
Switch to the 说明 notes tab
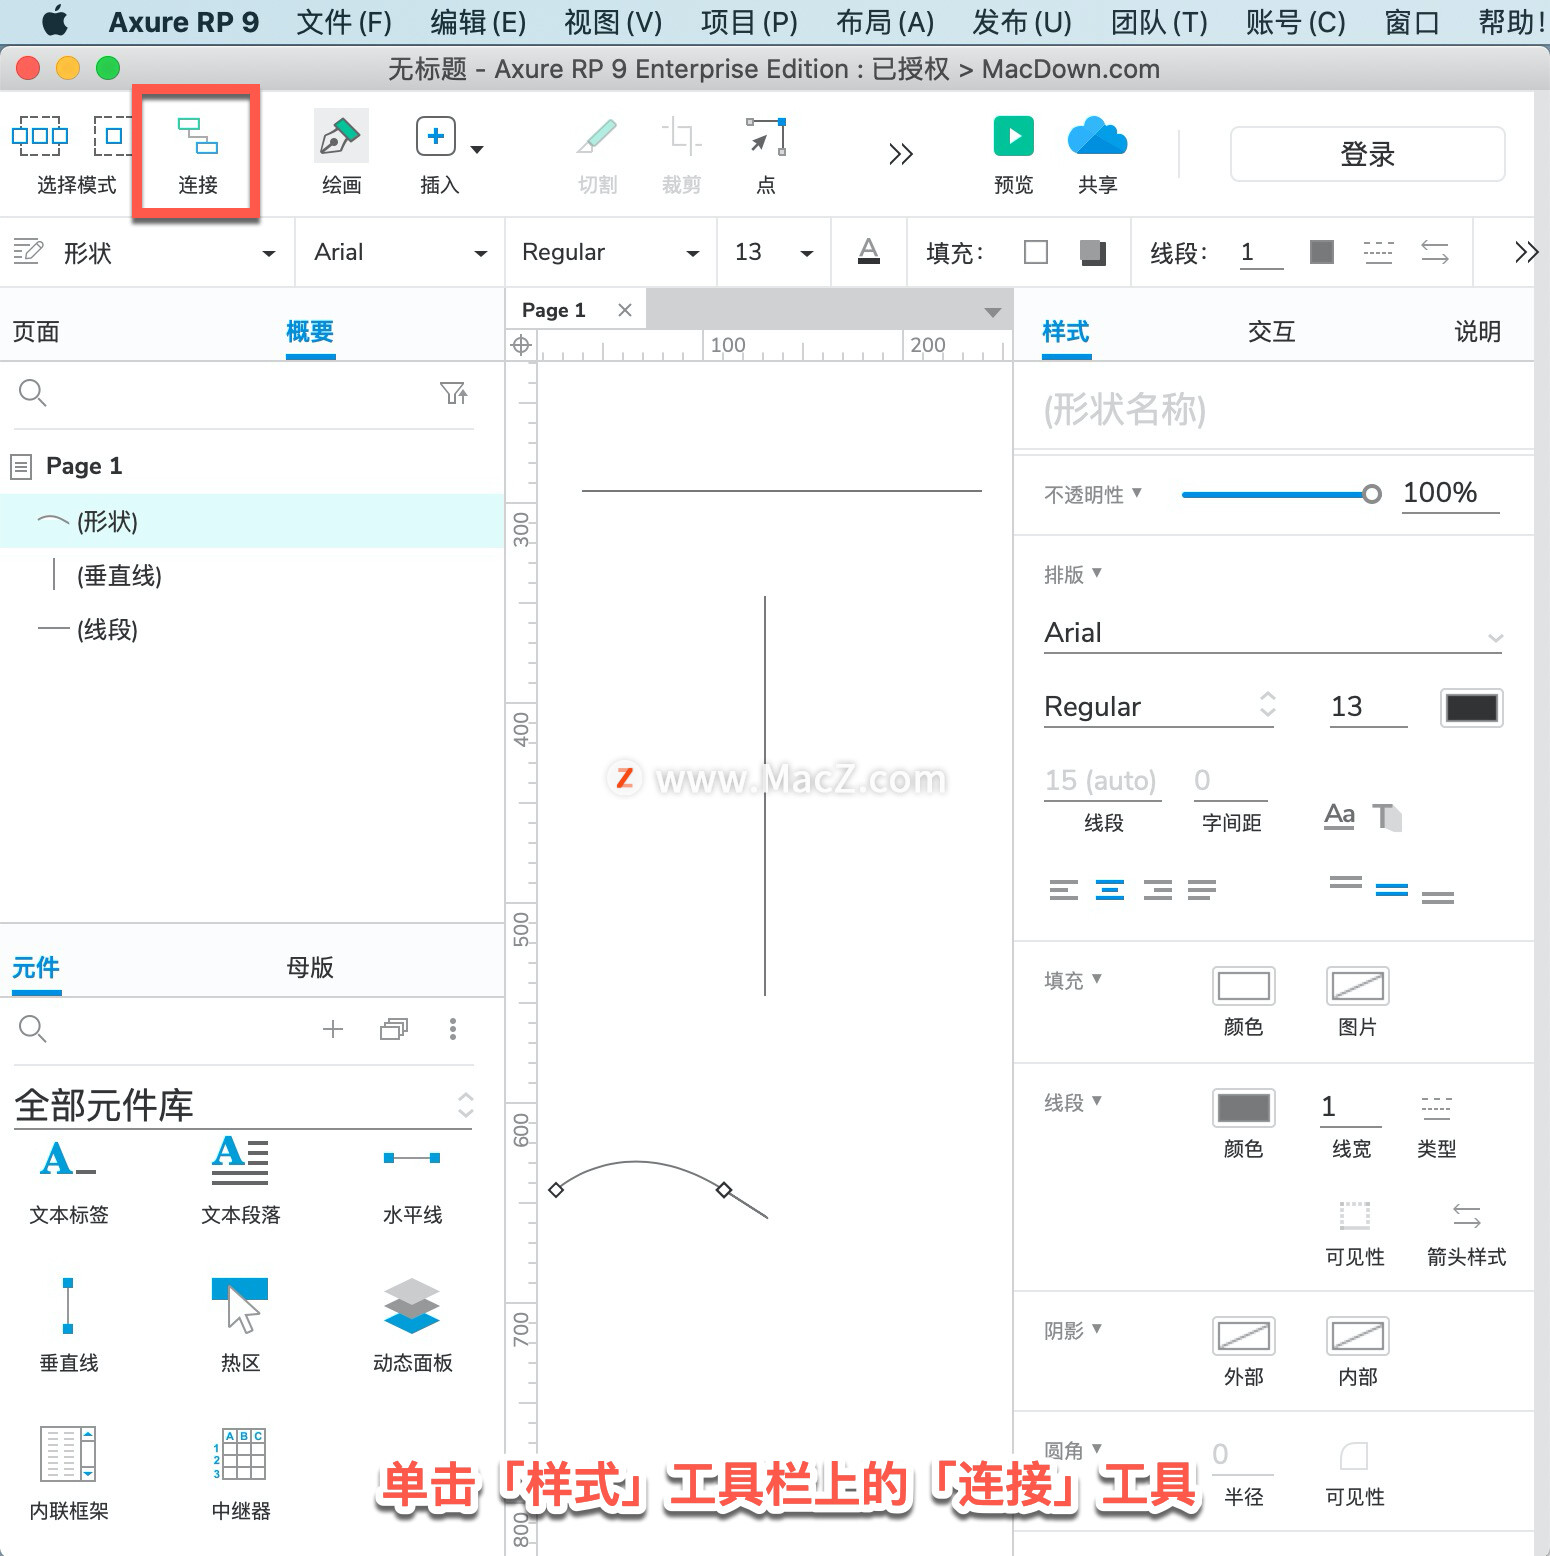pyautogui.click(x=1477, y=331)
